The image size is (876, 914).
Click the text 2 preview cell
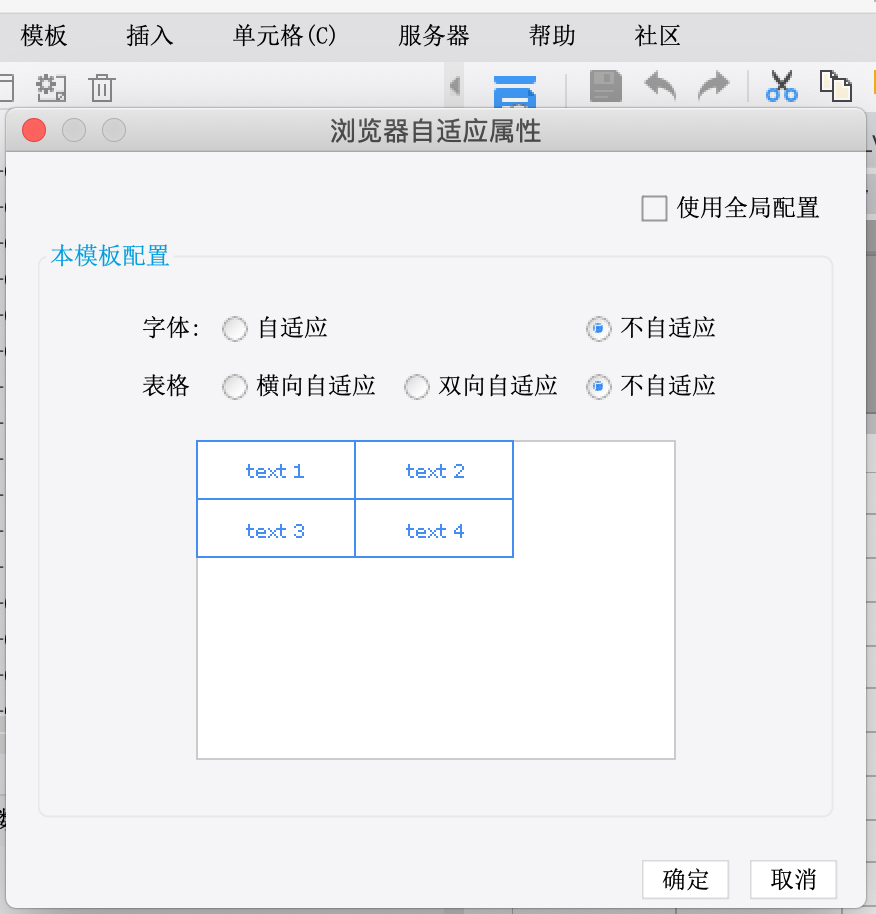tap(434, 470)
